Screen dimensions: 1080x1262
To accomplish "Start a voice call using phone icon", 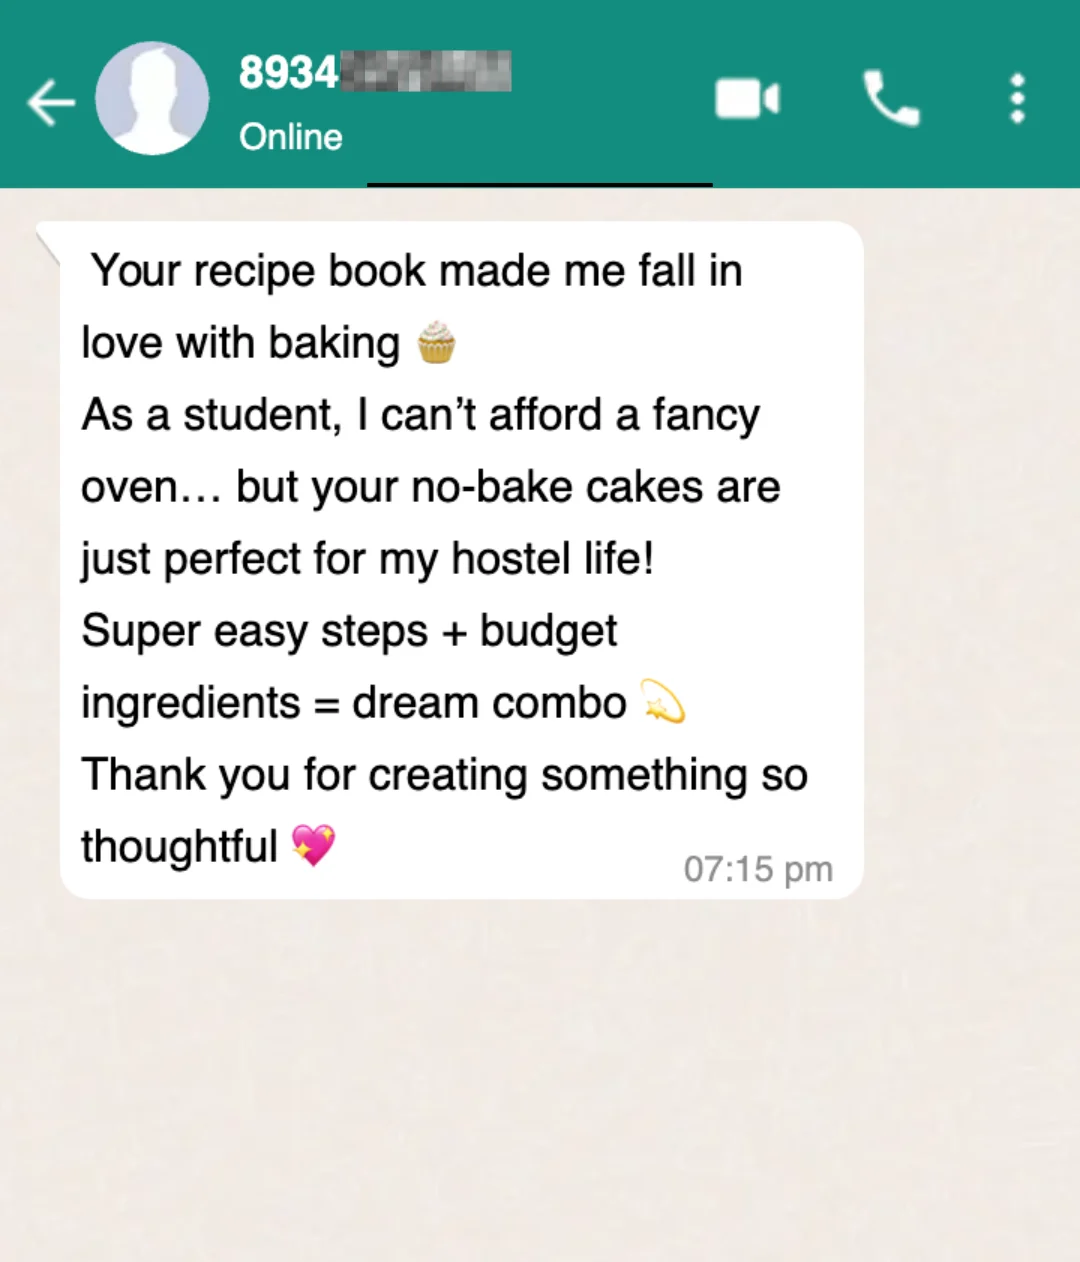I will [x=890, y=98].
